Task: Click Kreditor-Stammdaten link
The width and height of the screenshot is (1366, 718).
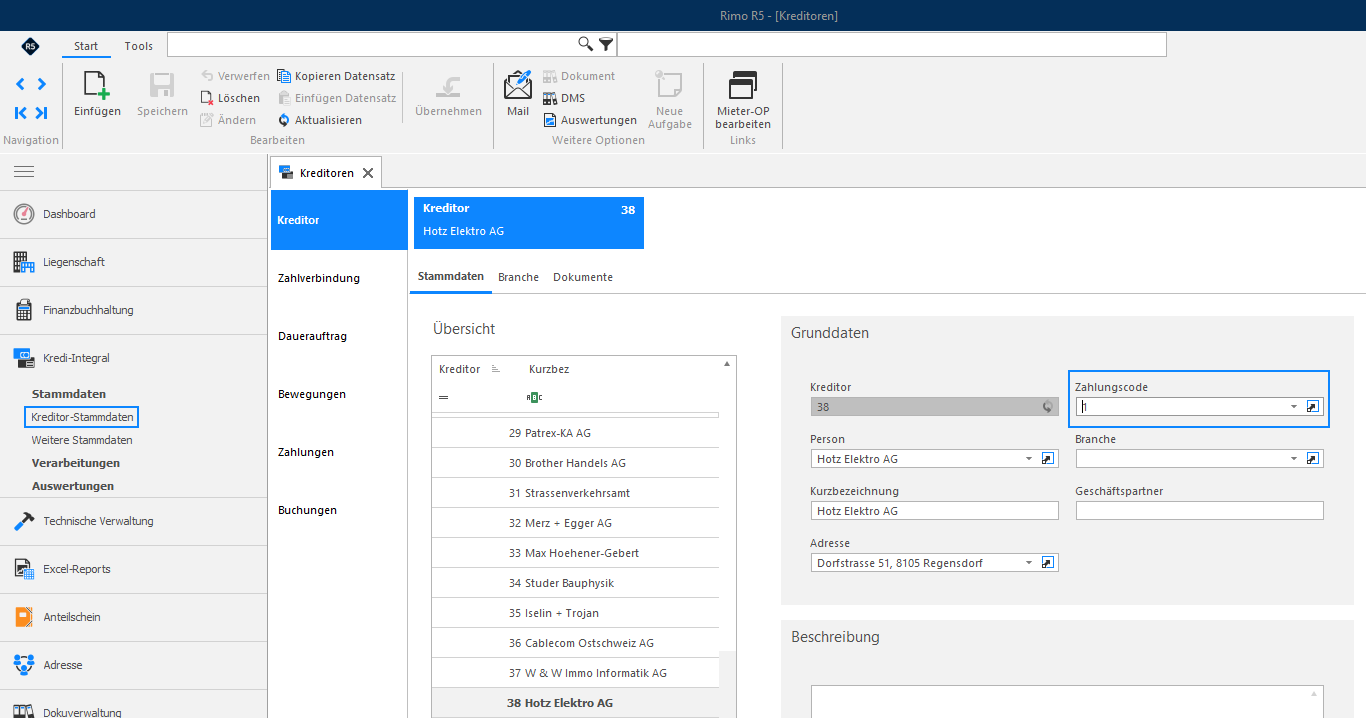Action: [x=82, y=417]
